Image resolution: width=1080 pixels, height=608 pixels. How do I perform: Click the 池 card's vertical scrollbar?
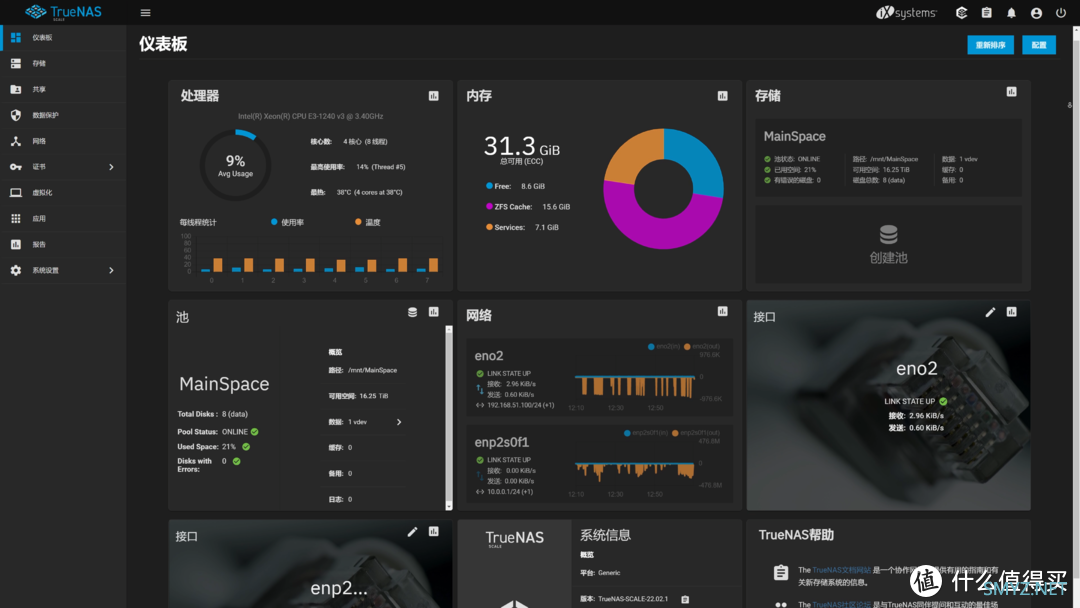click(449, 418)
